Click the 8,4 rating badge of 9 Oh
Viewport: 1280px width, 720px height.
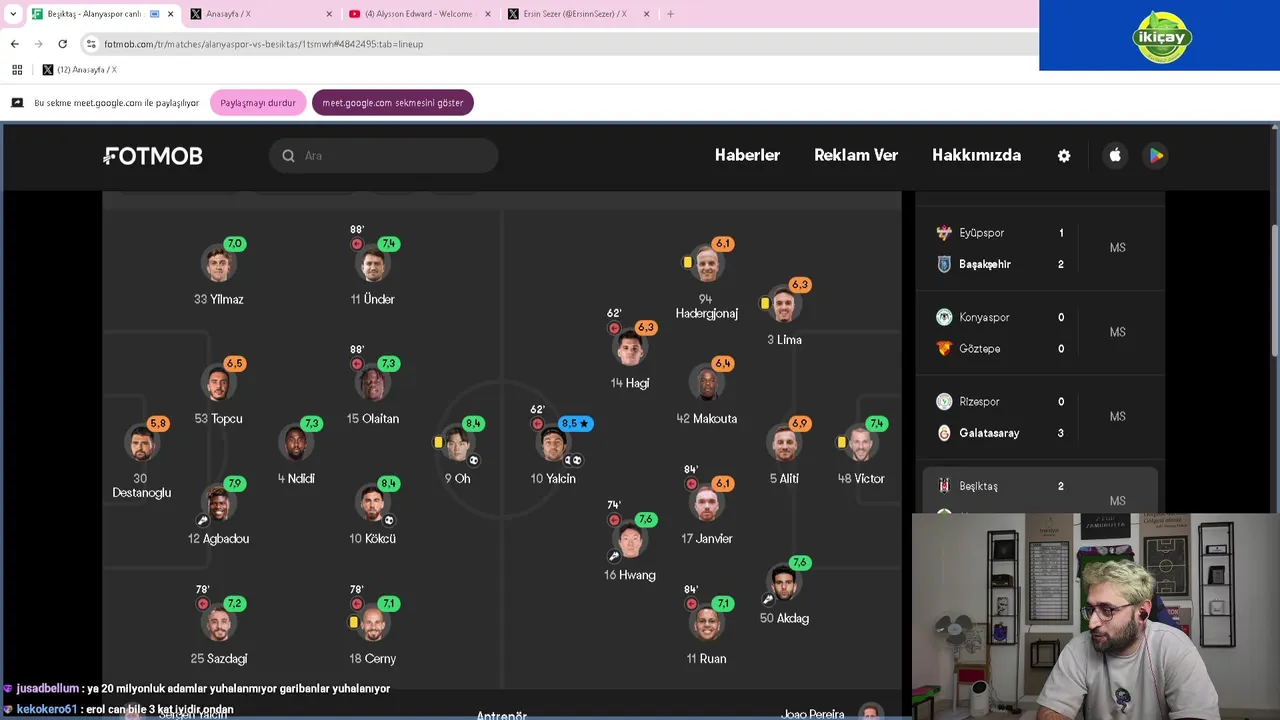472,424
